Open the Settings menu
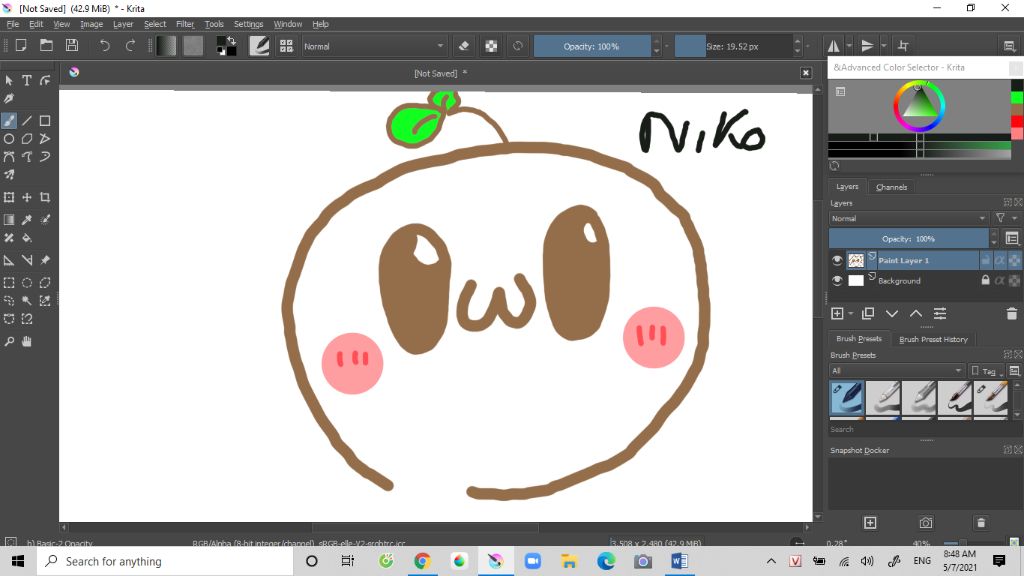1024x576 pixels. click(248, 24)
